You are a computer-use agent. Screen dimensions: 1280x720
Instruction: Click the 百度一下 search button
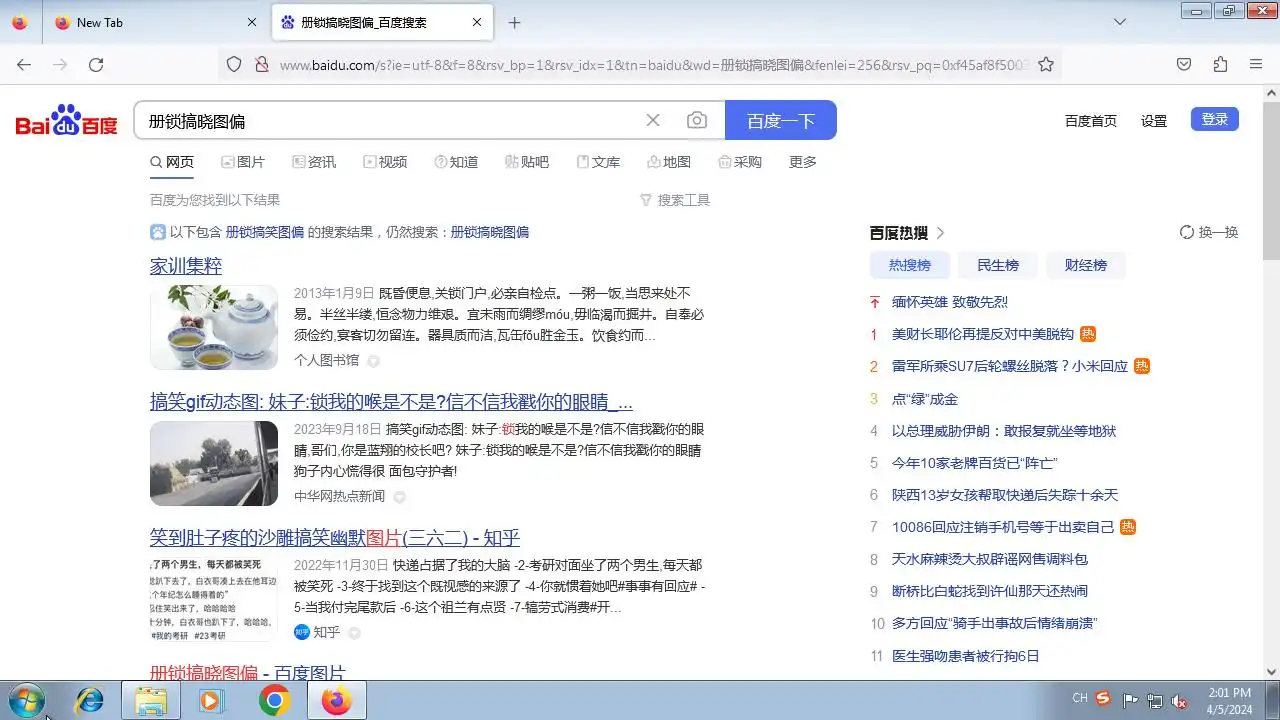click(x=781, y=120)
